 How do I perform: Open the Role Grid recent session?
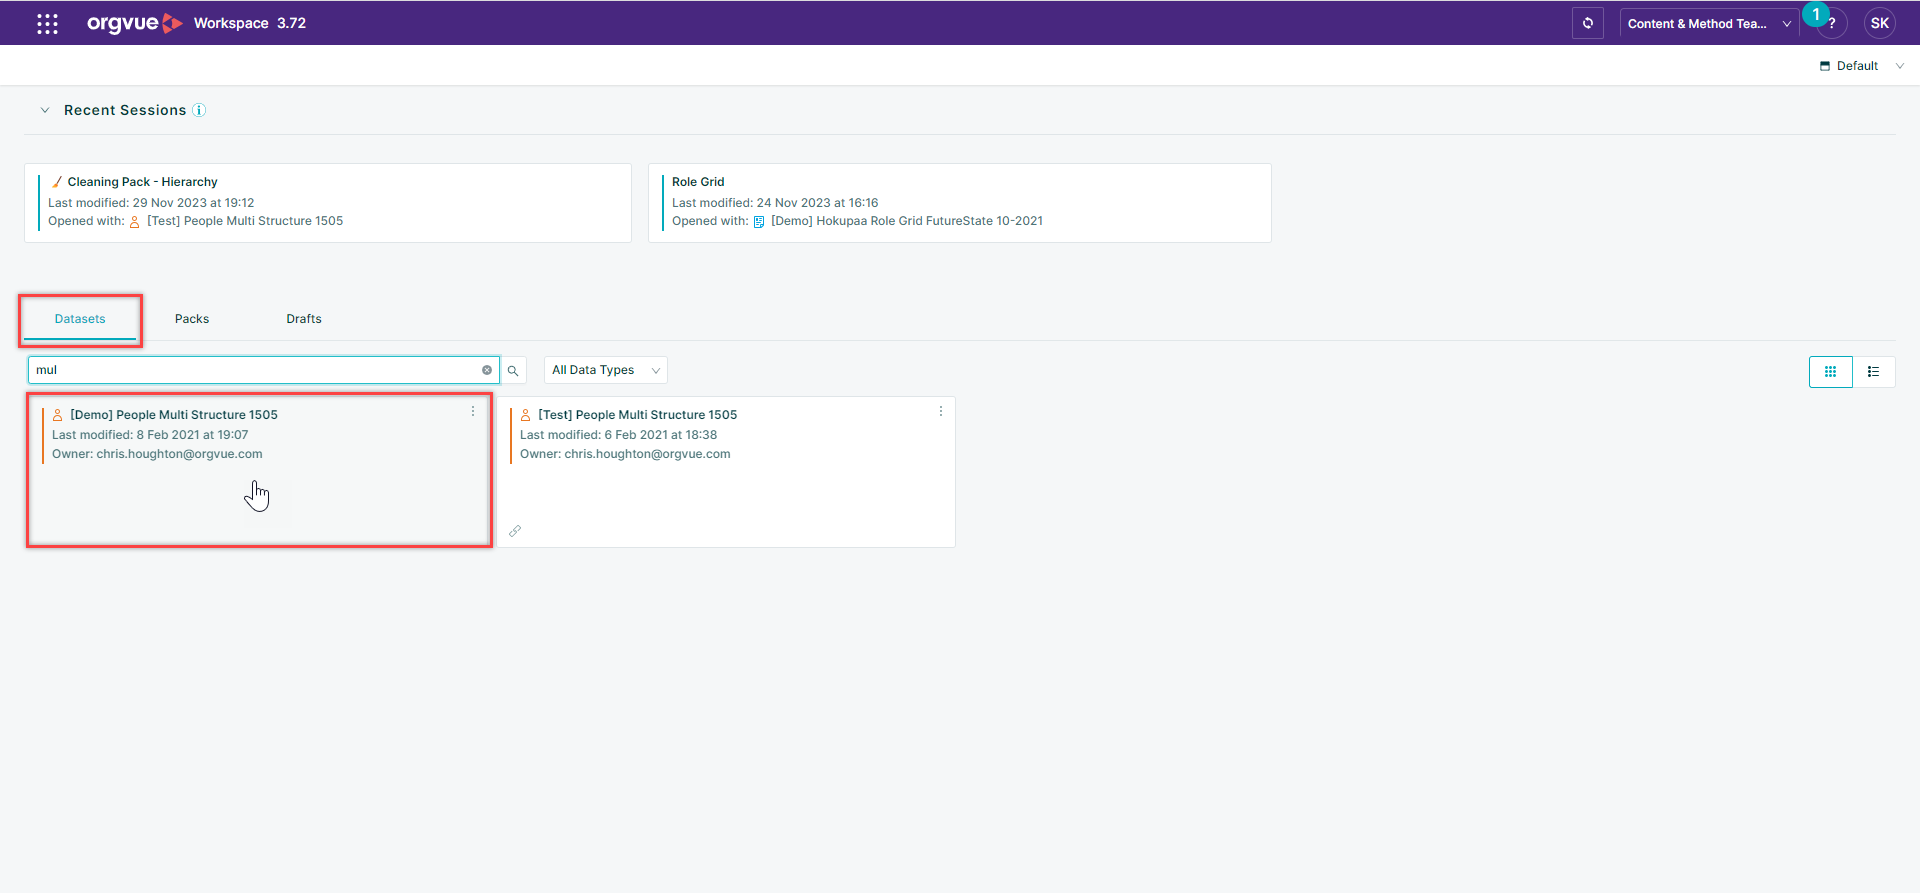[x=960, y=203]
